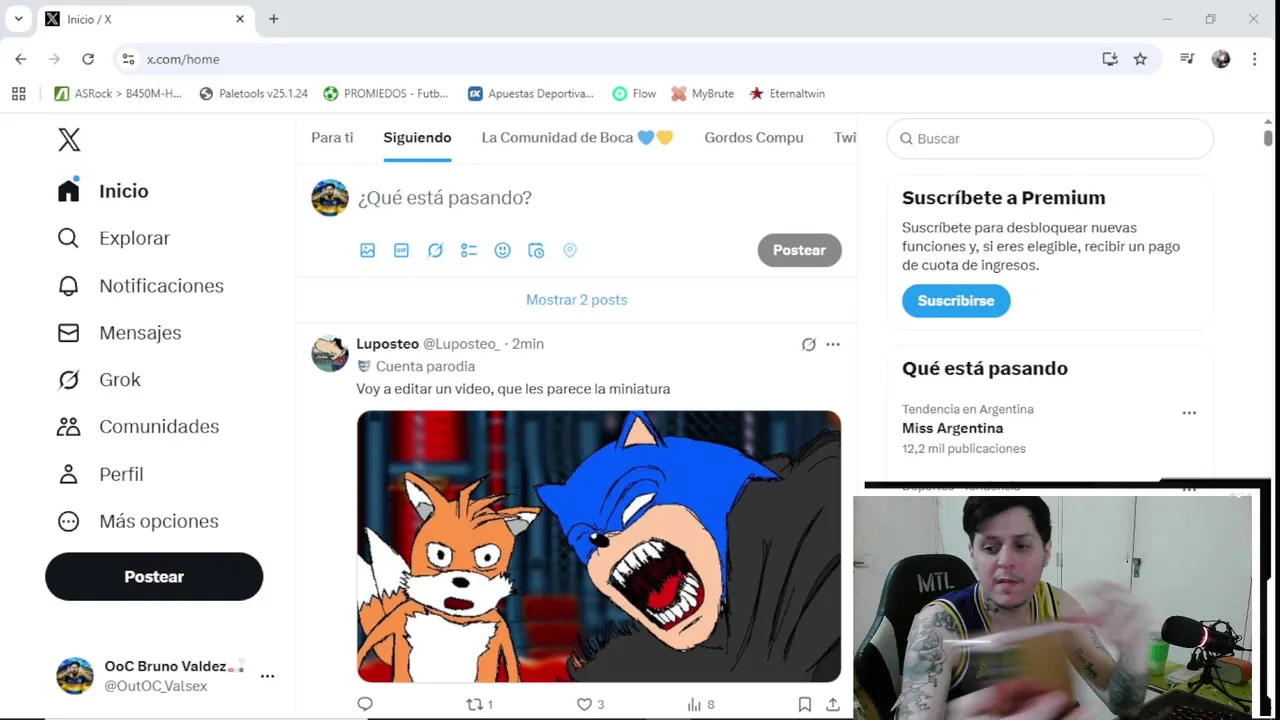Open Grok in the sidebar
The image size is (1280, 720).
click(99, 380)
